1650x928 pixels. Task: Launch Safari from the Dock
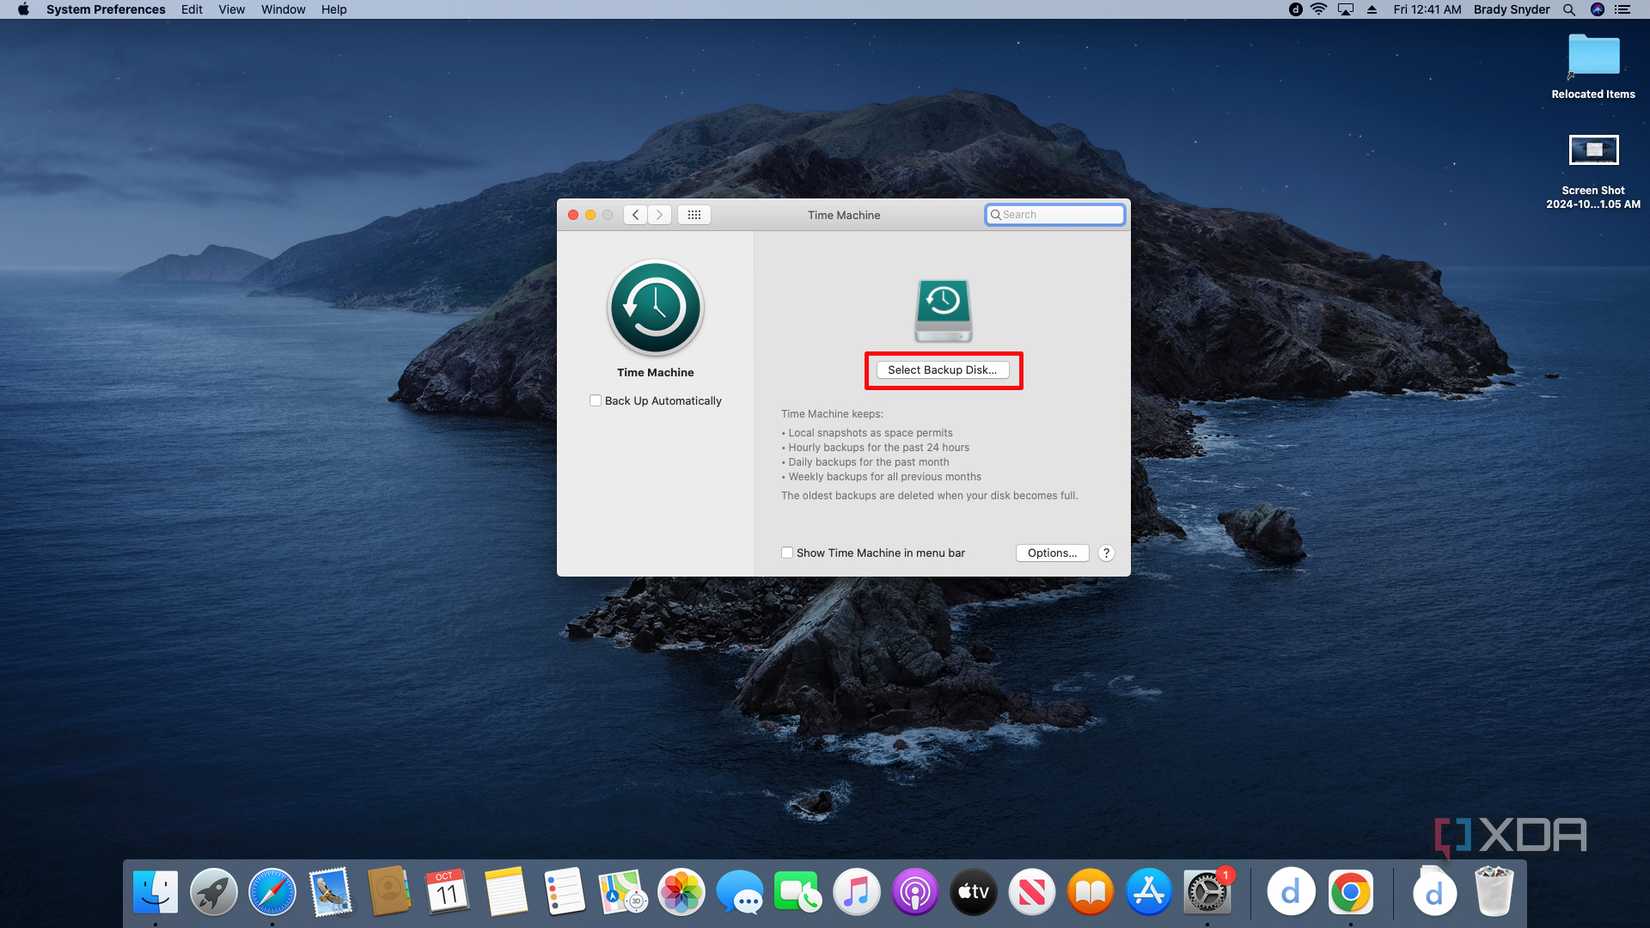(272, 892)
